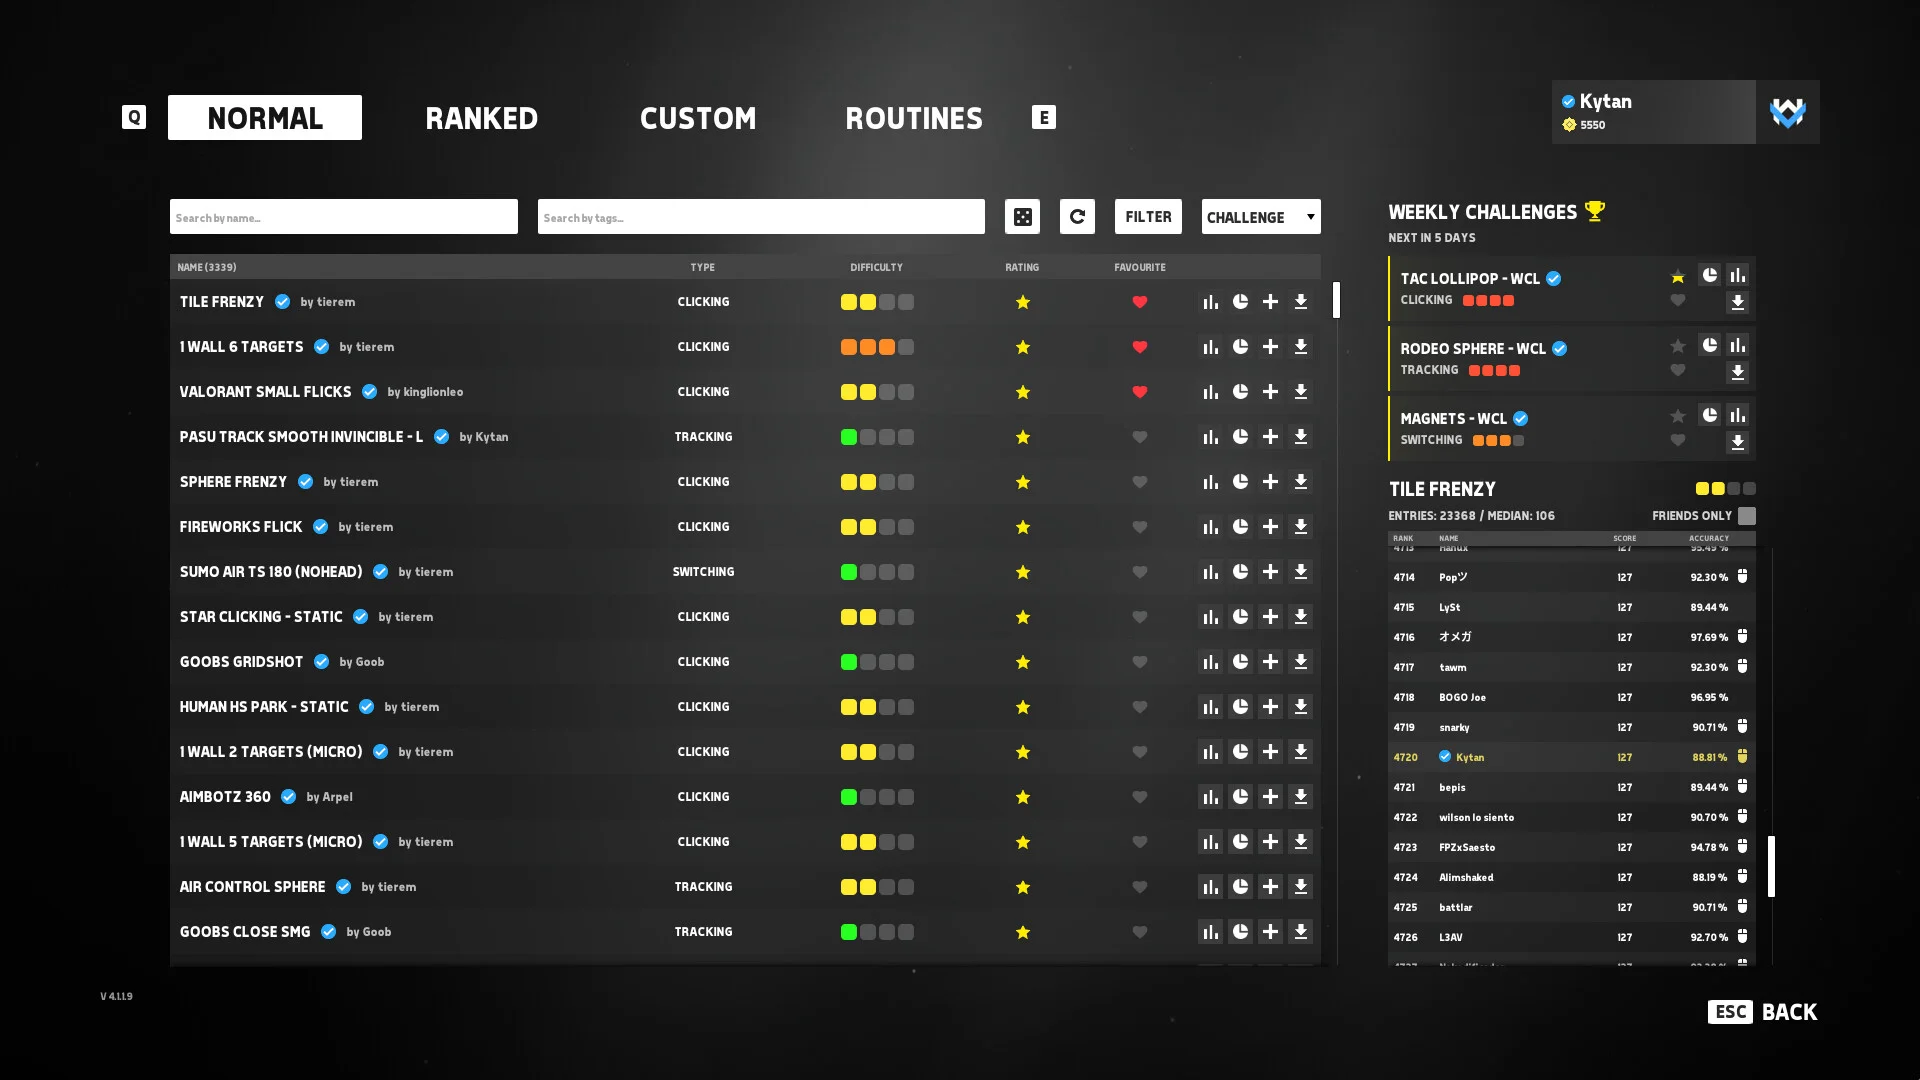Image resolution: width=1920 pixels, height=1080 pixels.
Task: Open Kytan's profile badge in the top right
Action: tap(1652, 111)
